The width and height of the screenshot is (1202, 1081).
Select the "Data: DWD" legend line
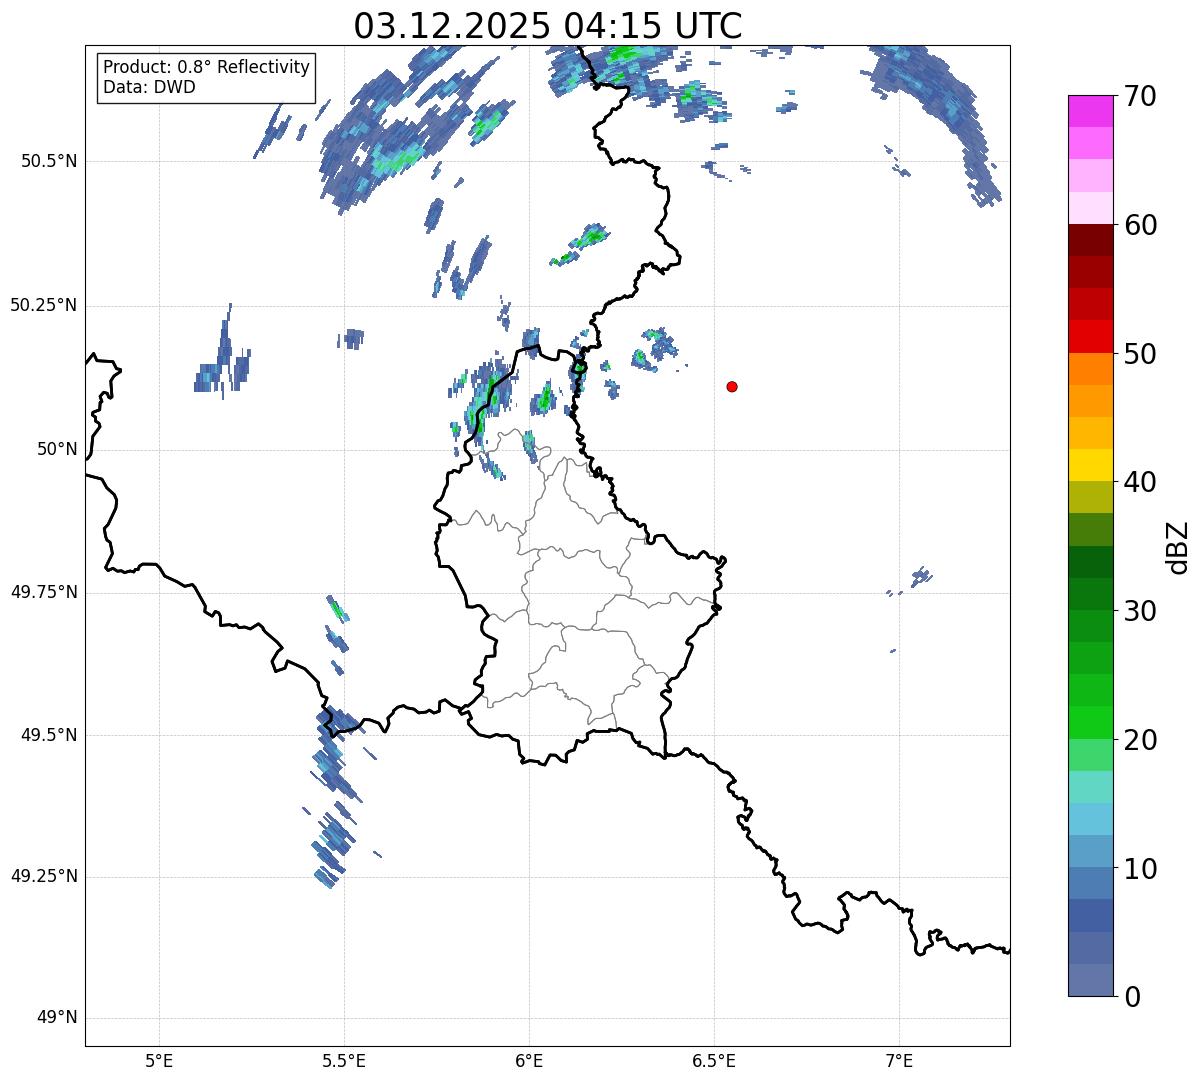point(149,87)
